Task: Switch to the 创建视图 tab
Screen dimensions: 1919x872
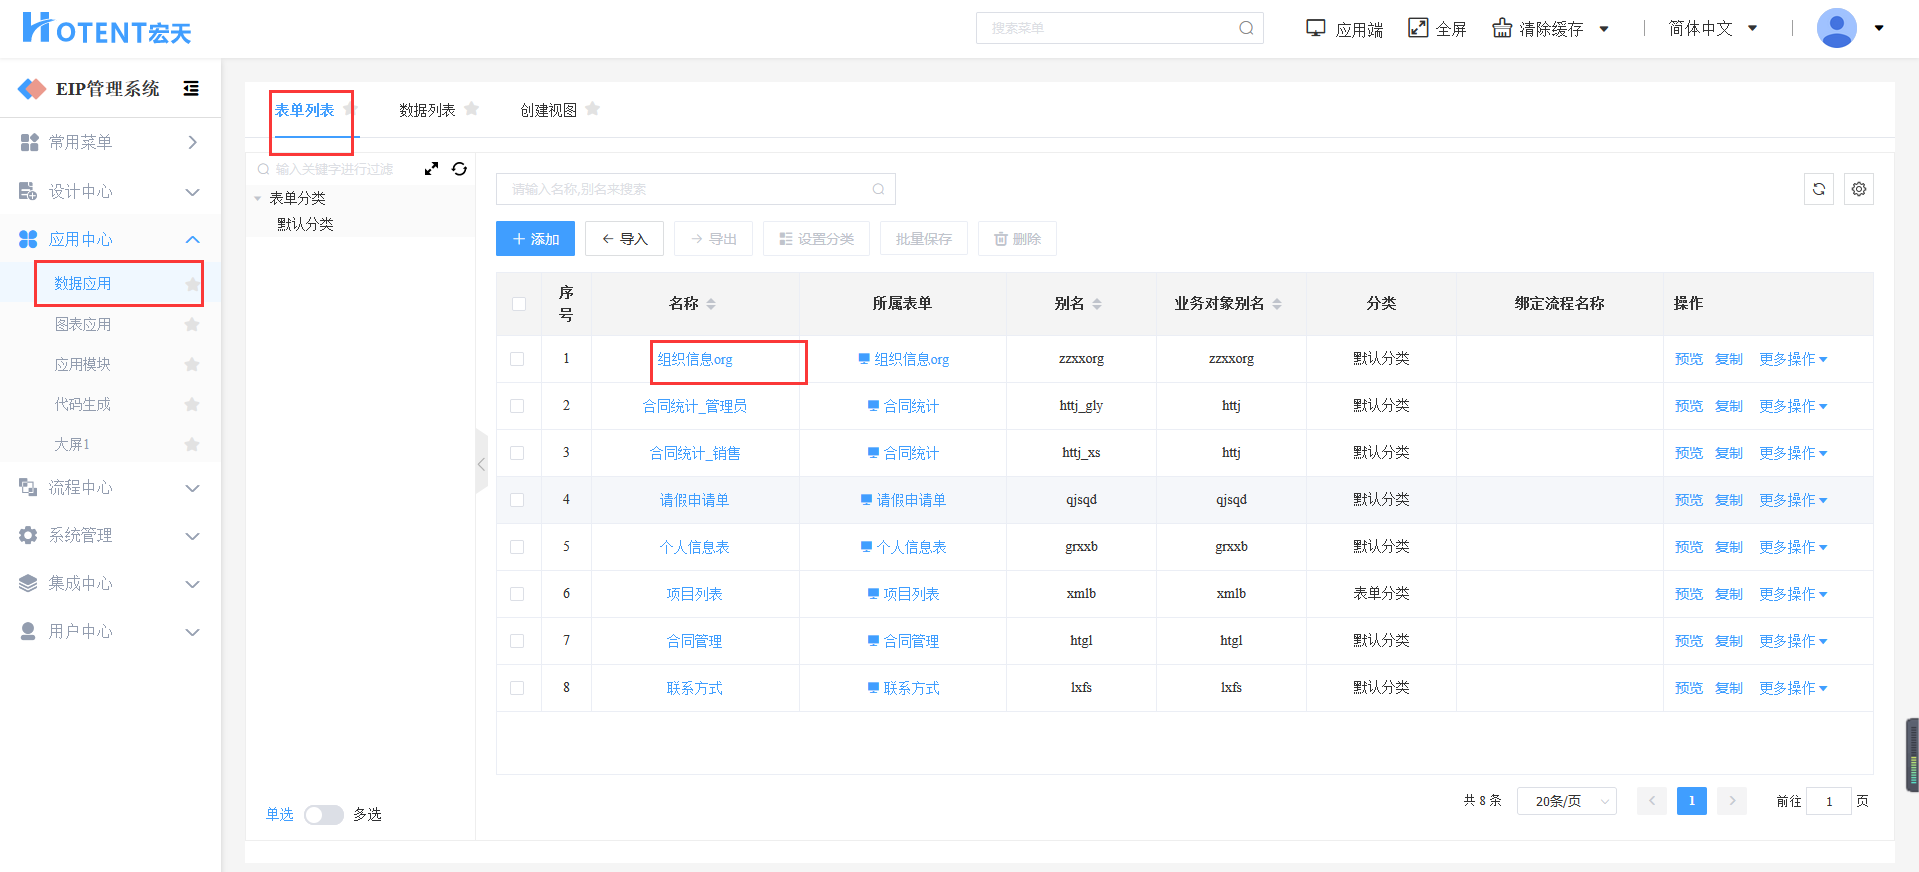Action: point(548,110)
